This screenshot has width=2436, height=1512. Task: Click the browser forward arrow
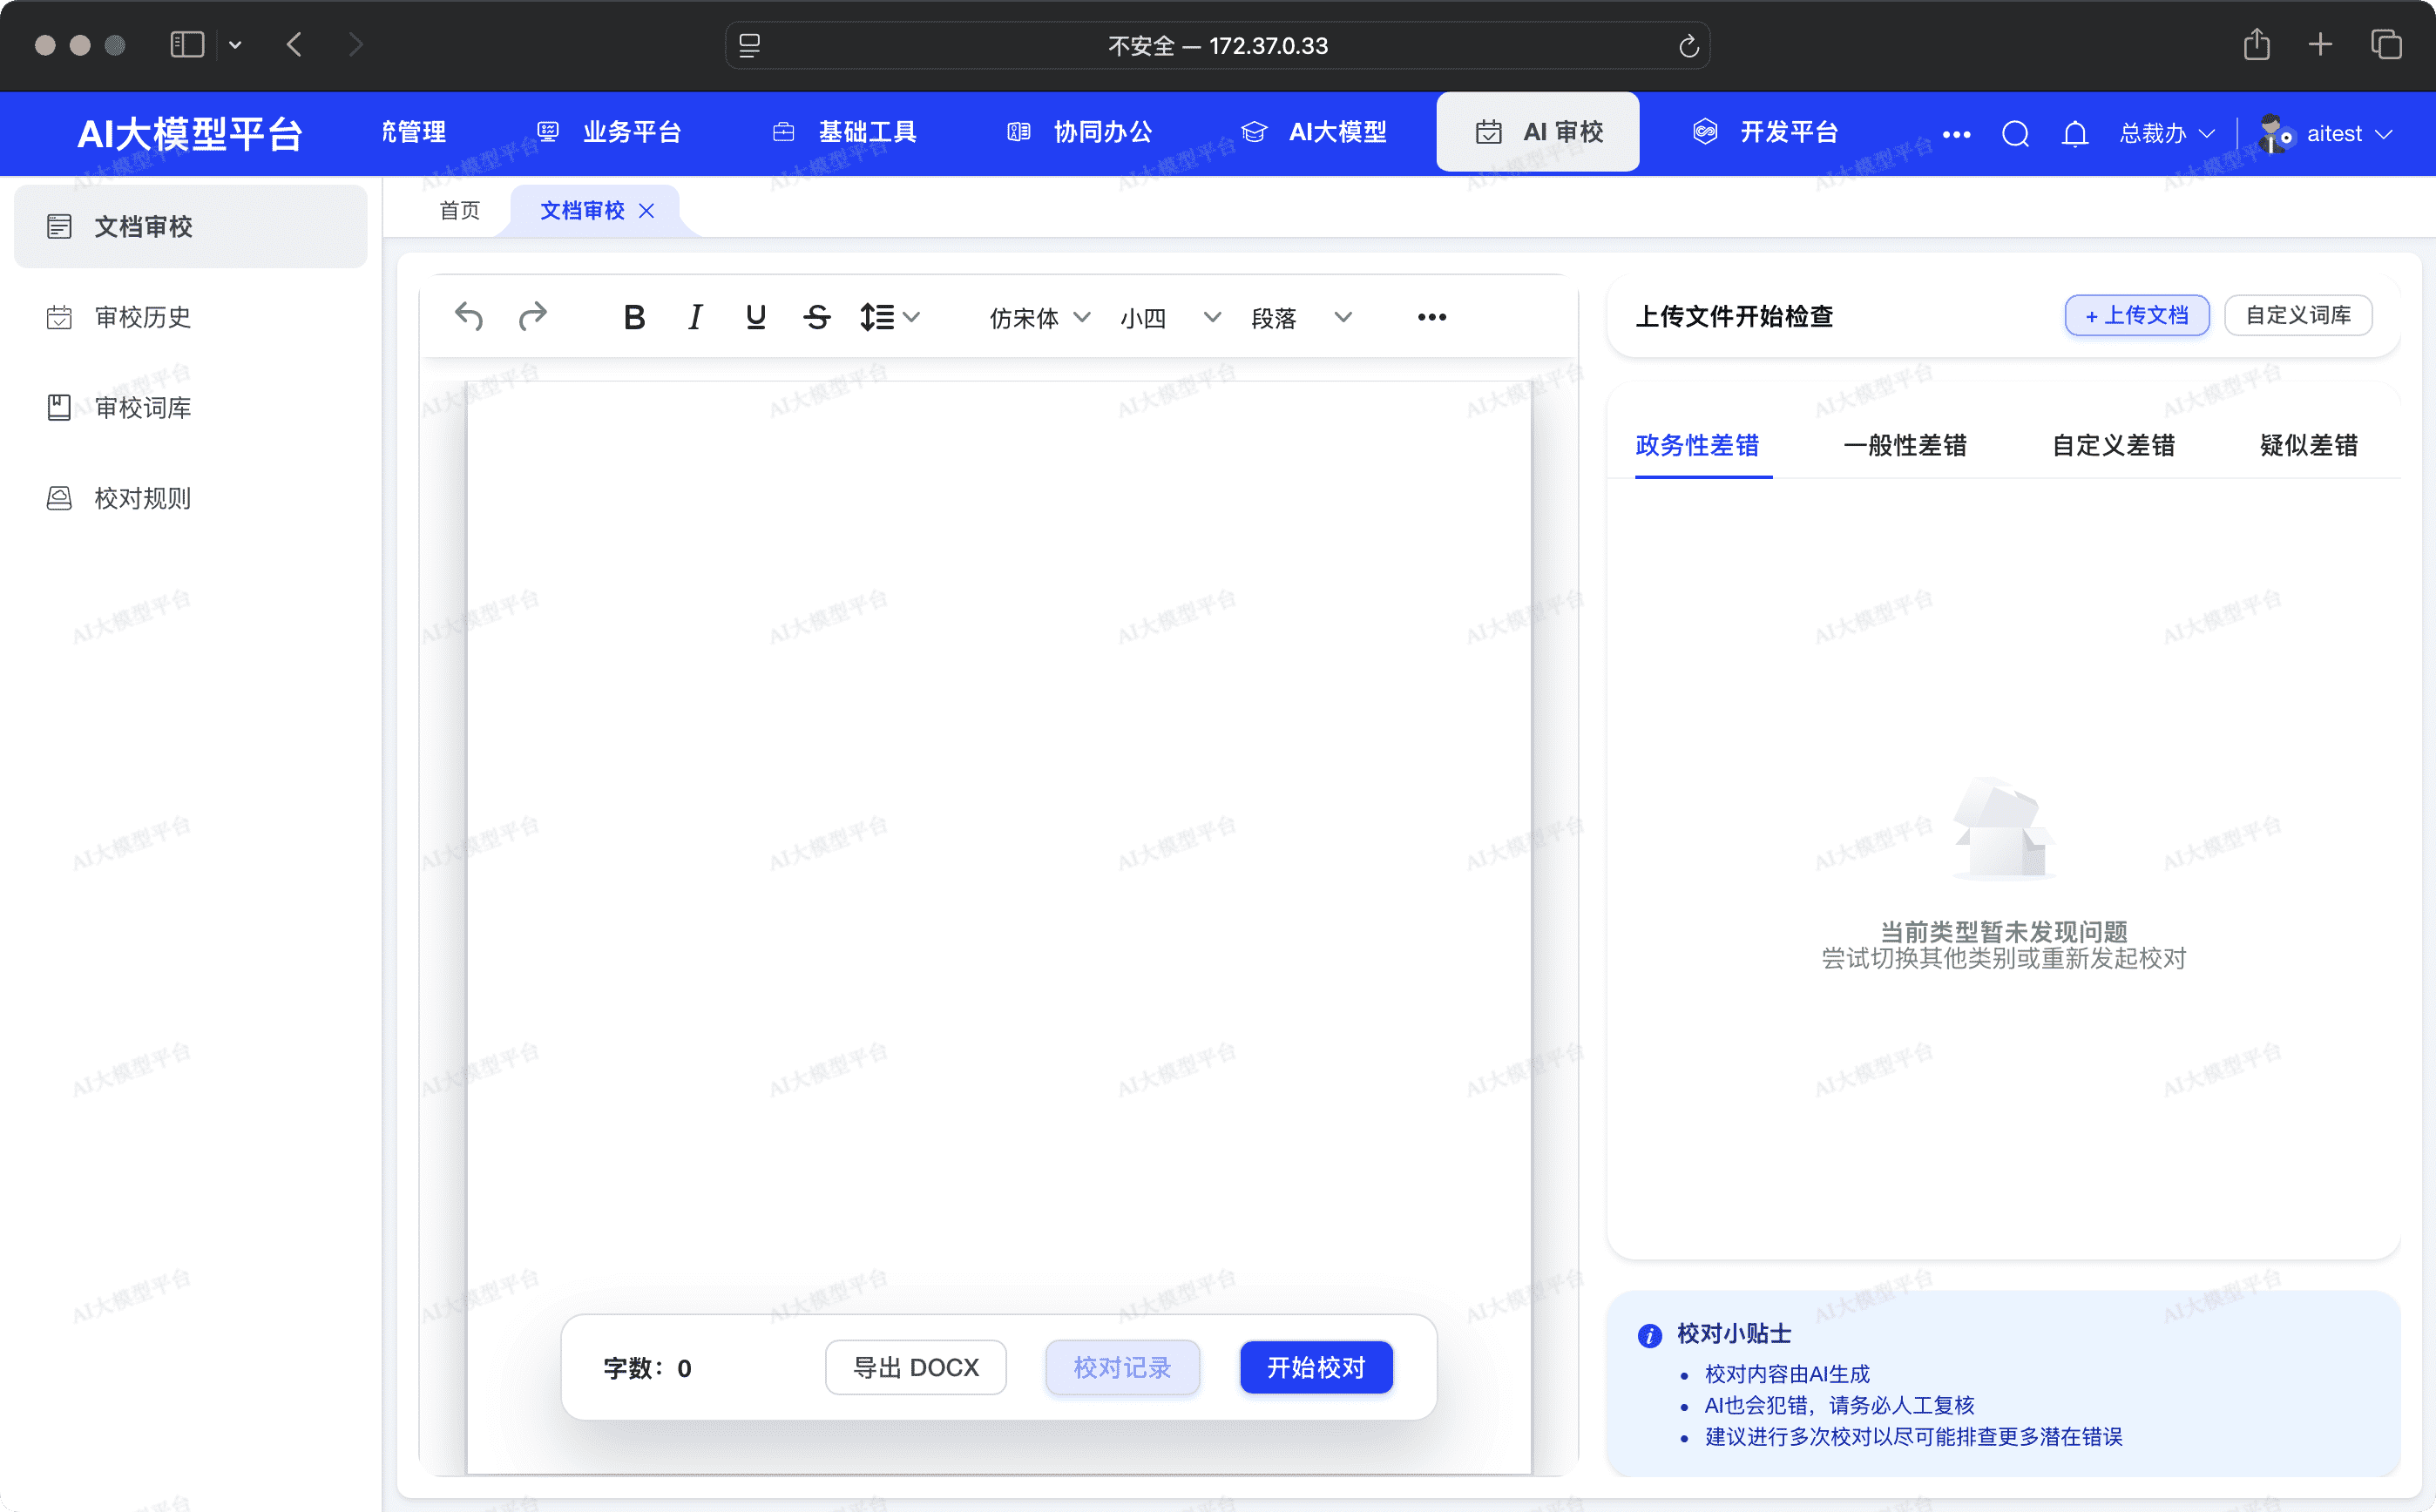pyautogui.click(x=355, y=45)
